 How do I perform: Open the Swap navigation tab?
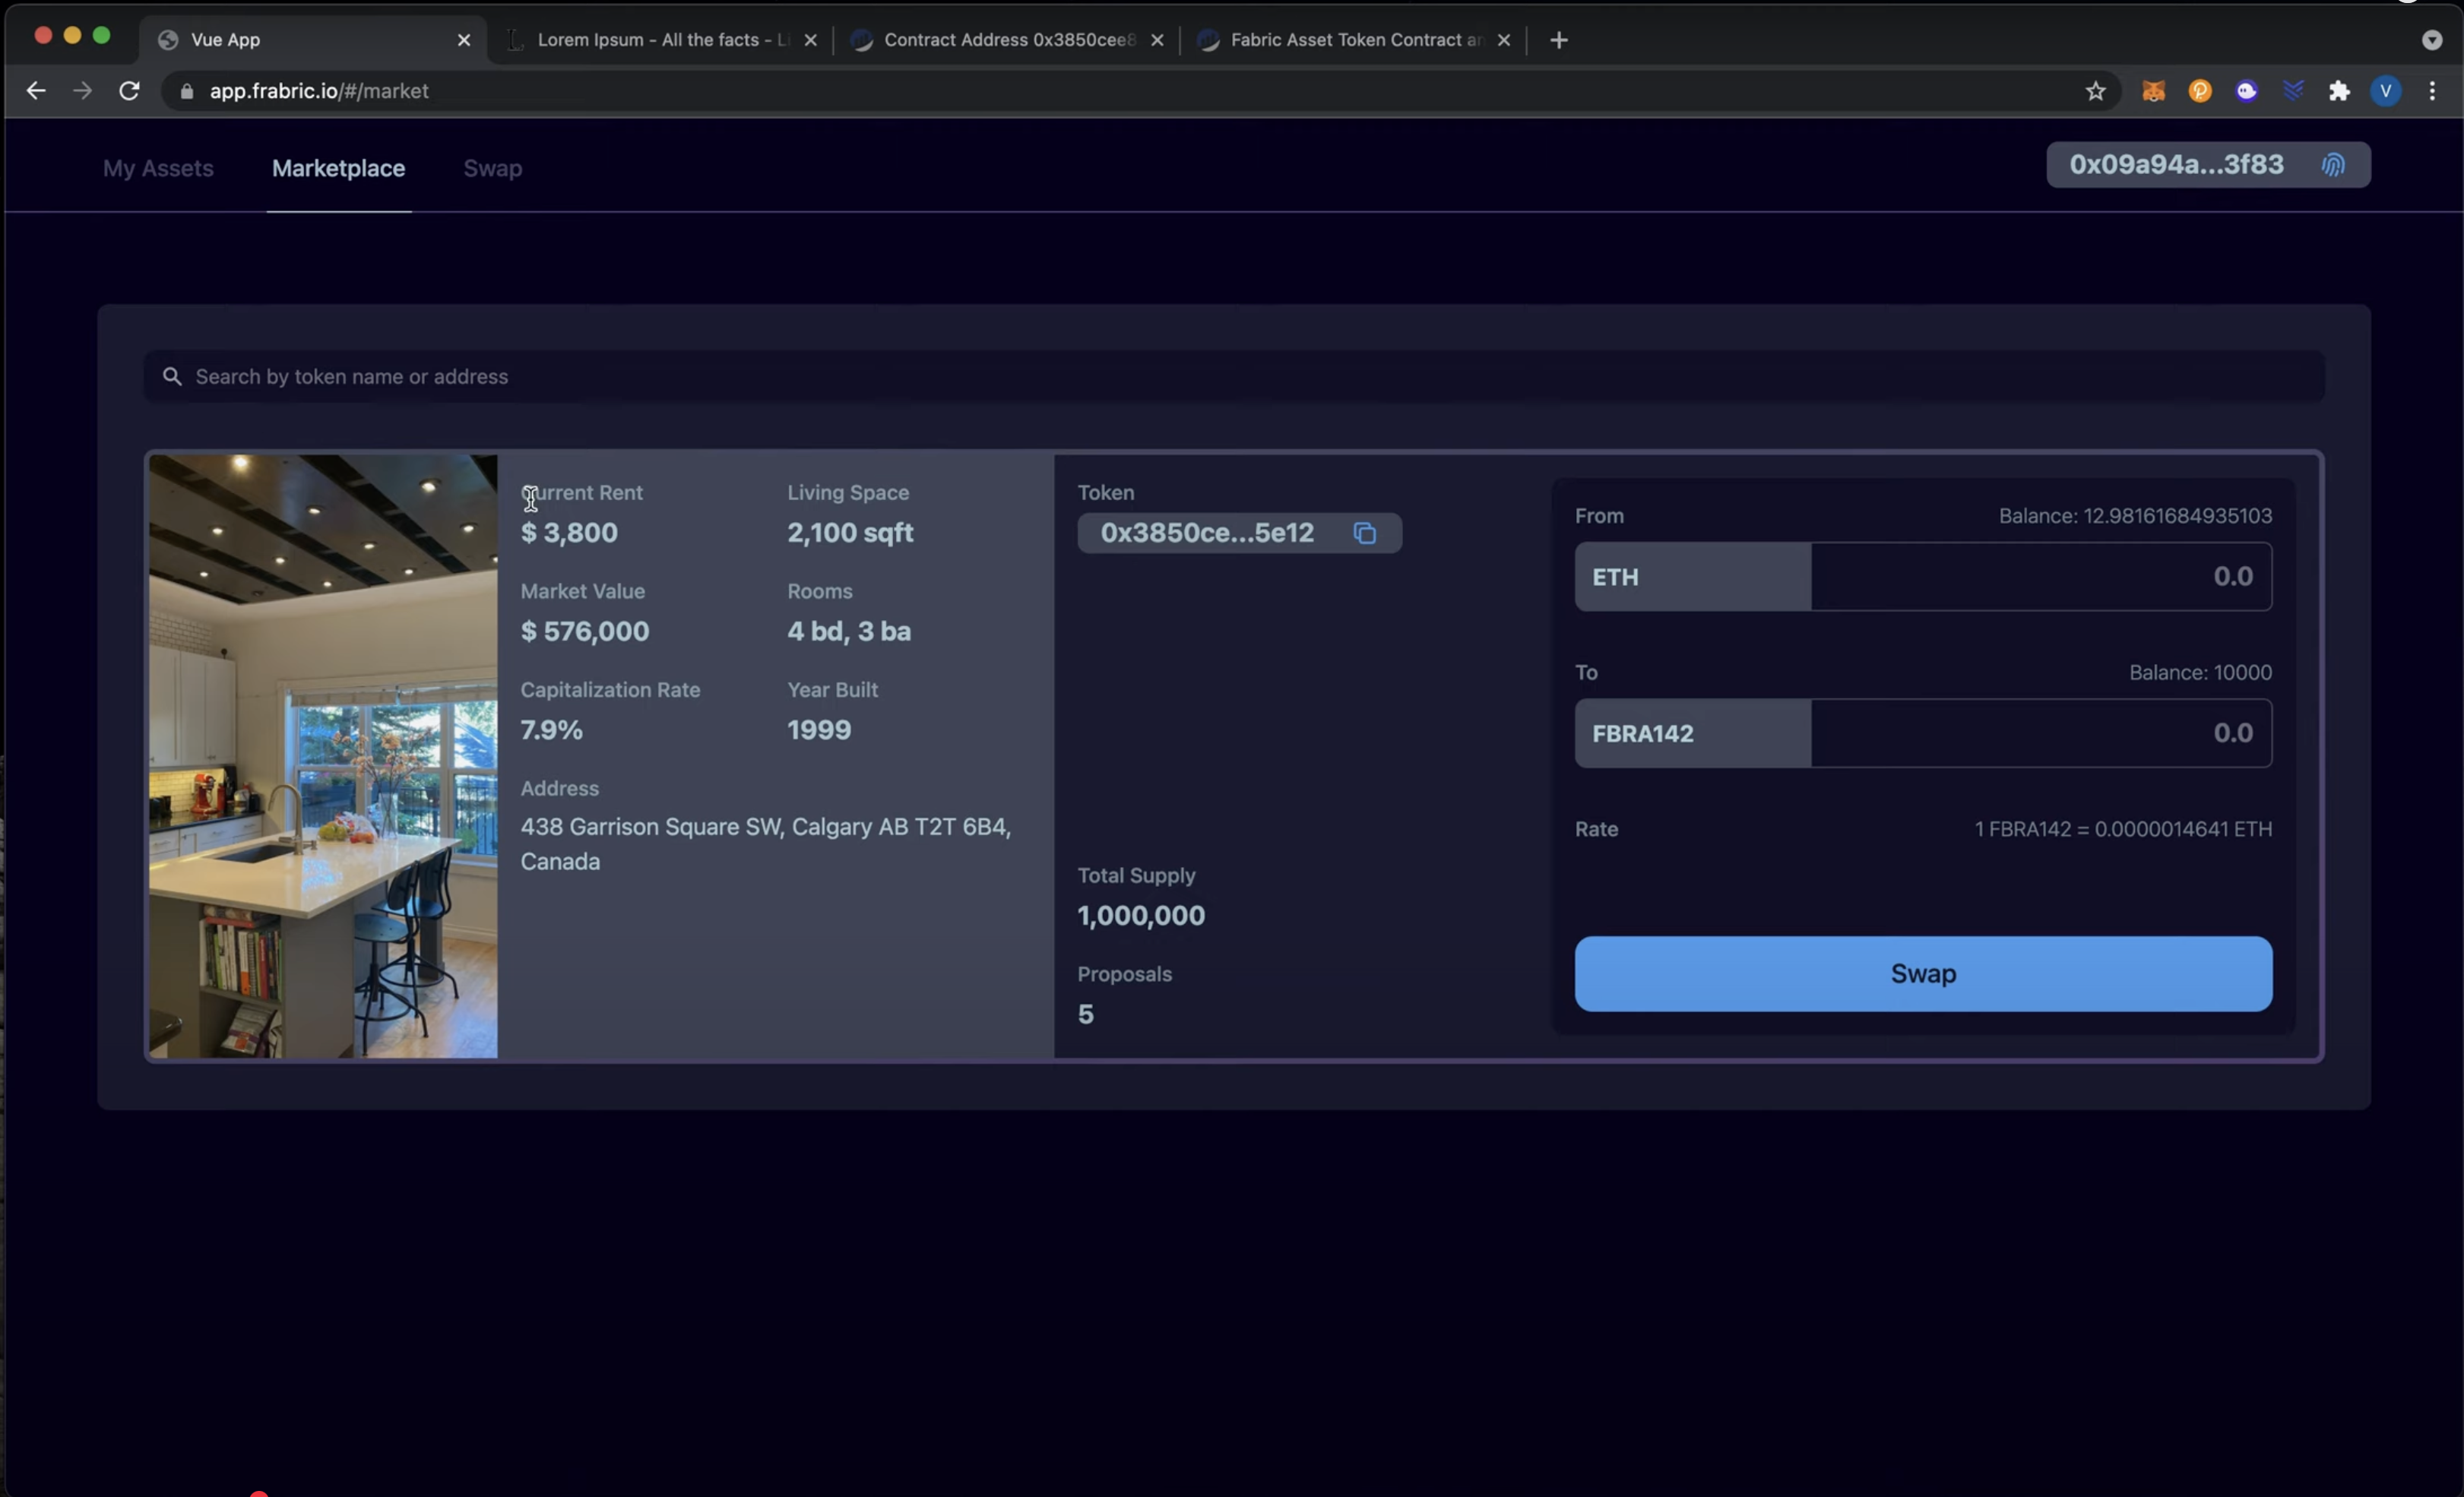click(x=492, y=168)
